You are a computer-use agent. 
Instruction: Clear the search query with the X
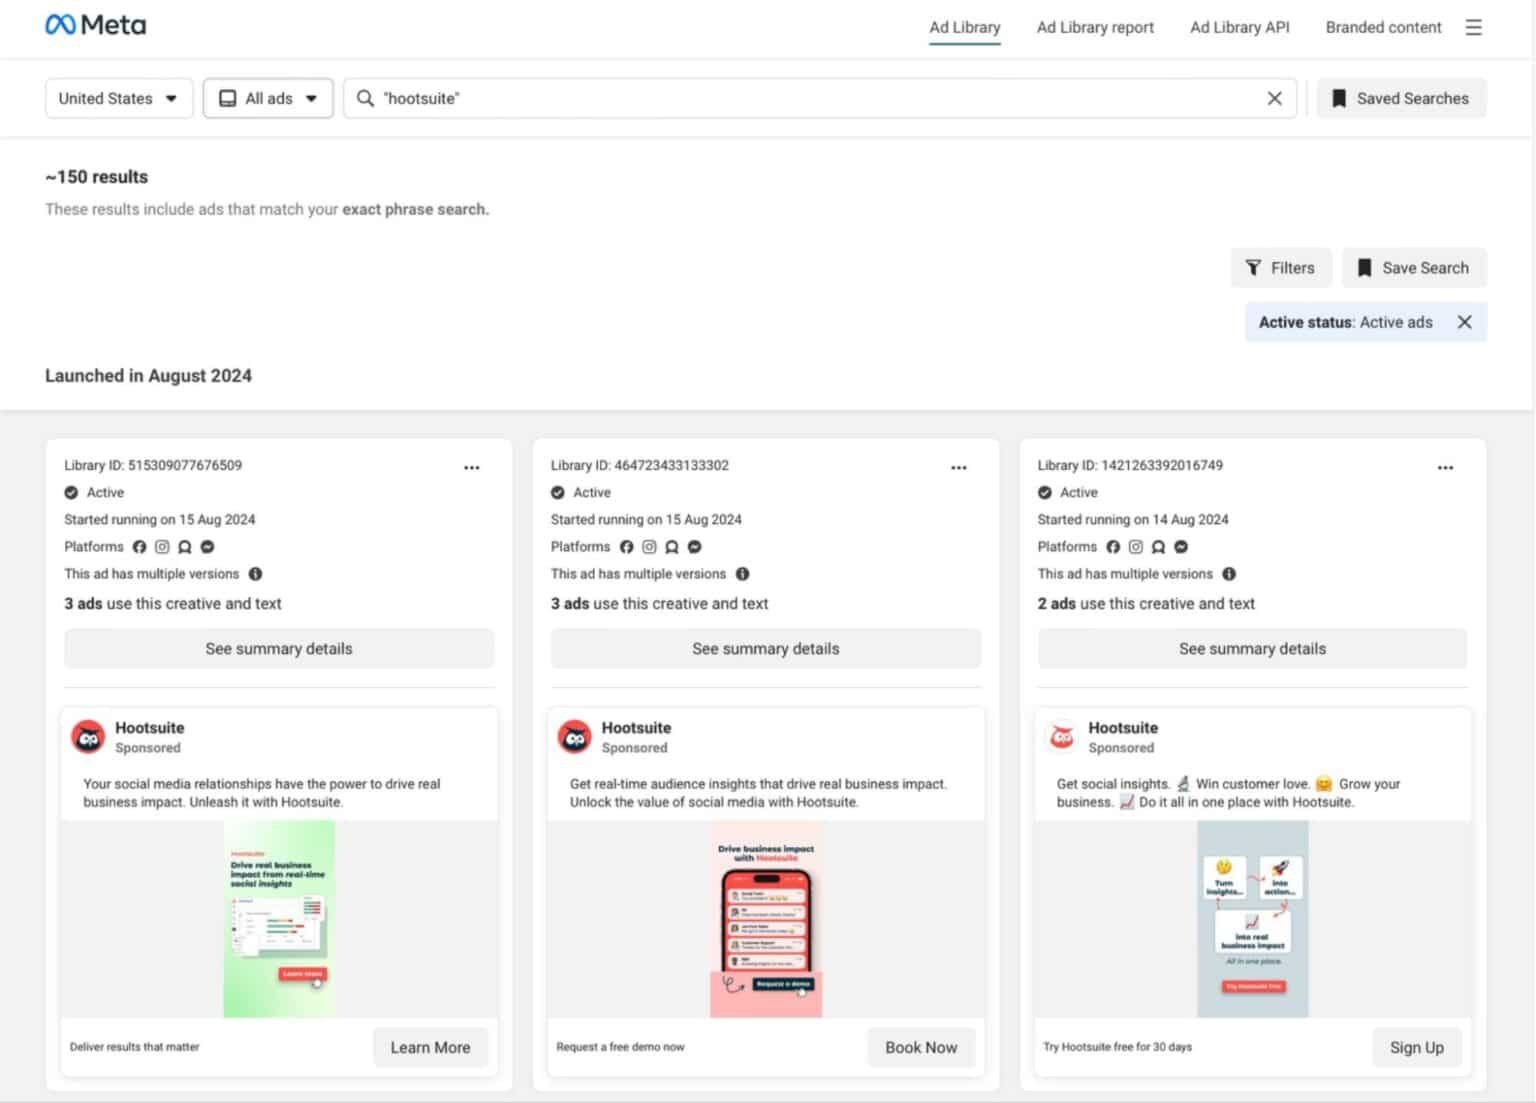[x=1274, y=98]
